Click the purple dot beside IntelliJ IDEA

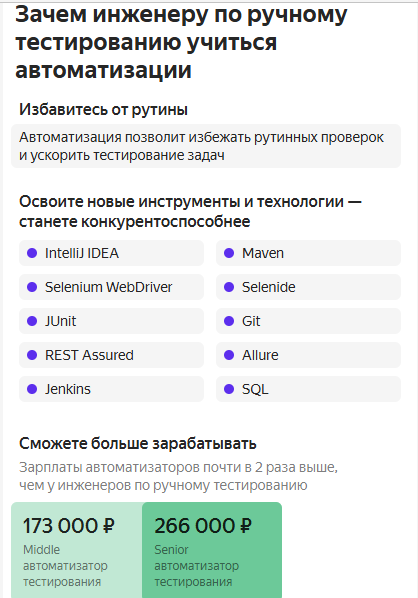pos(32,253)
